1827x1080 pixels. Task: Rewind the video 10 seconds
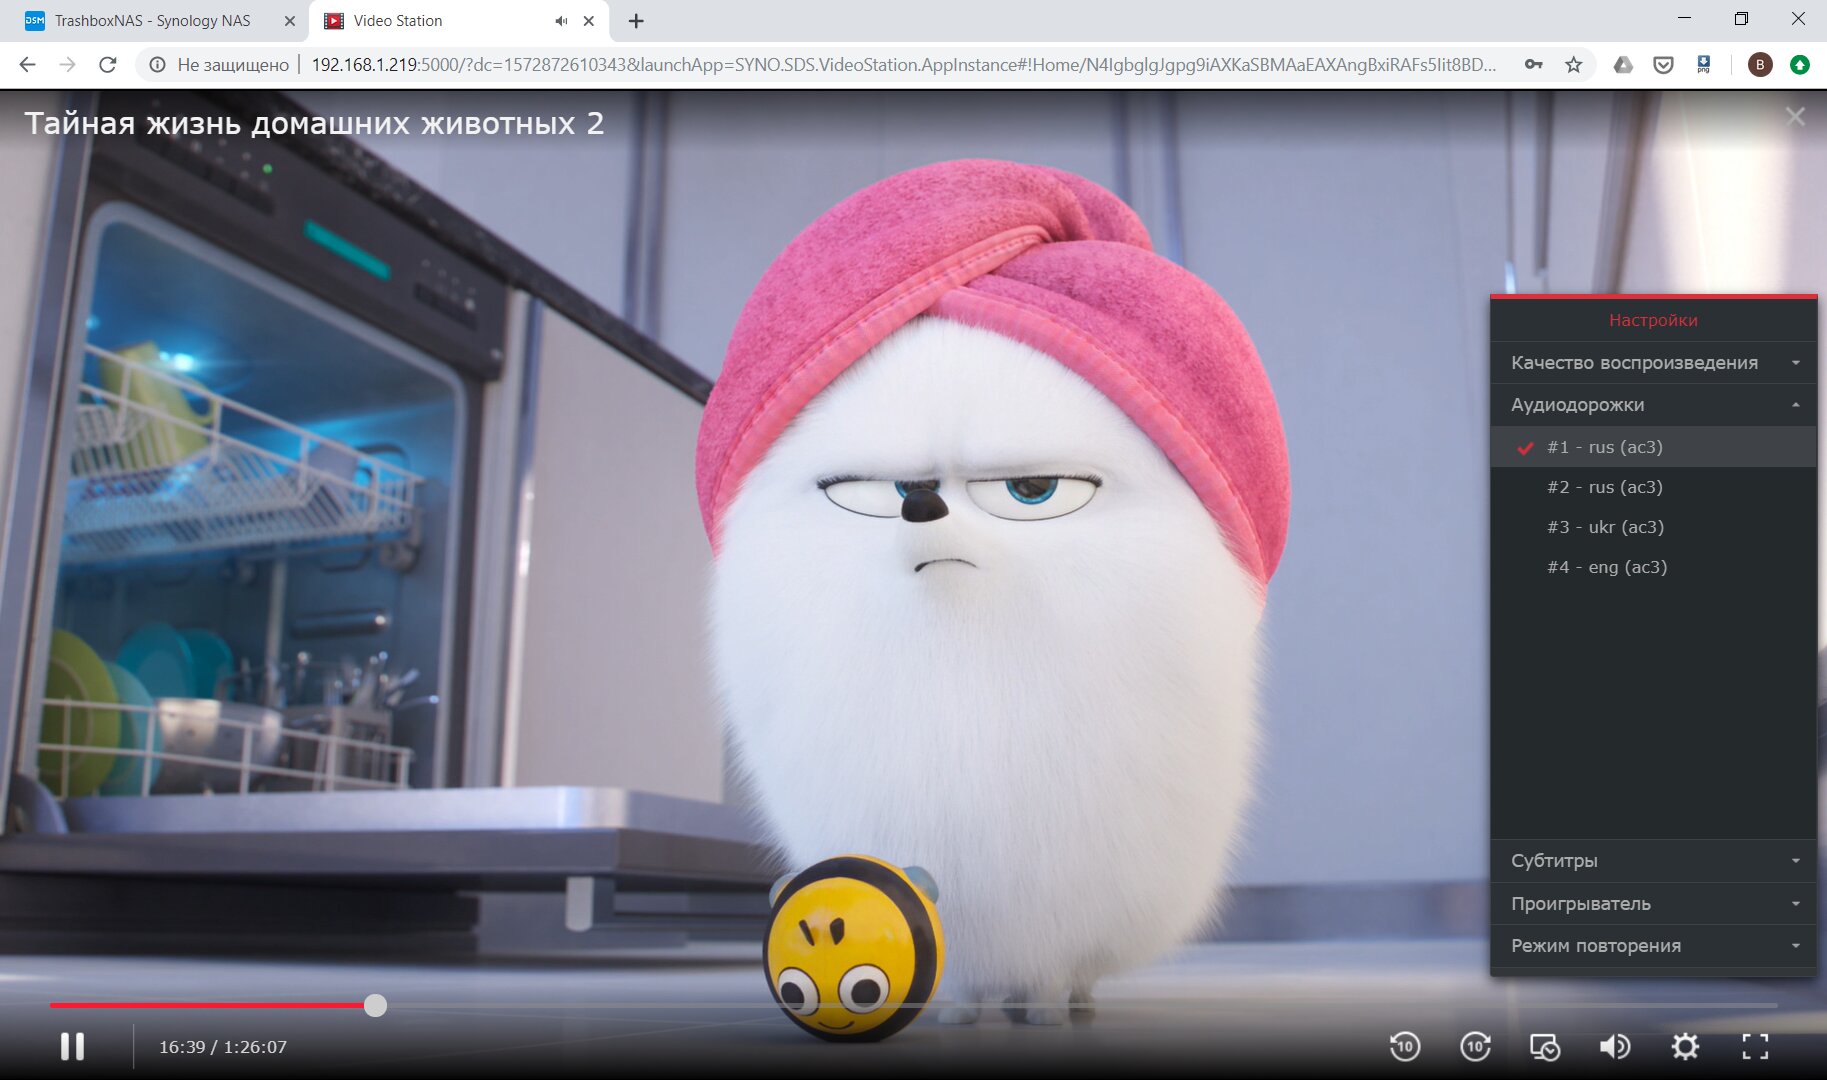pyautogui.click(x=1405, y=1046)
